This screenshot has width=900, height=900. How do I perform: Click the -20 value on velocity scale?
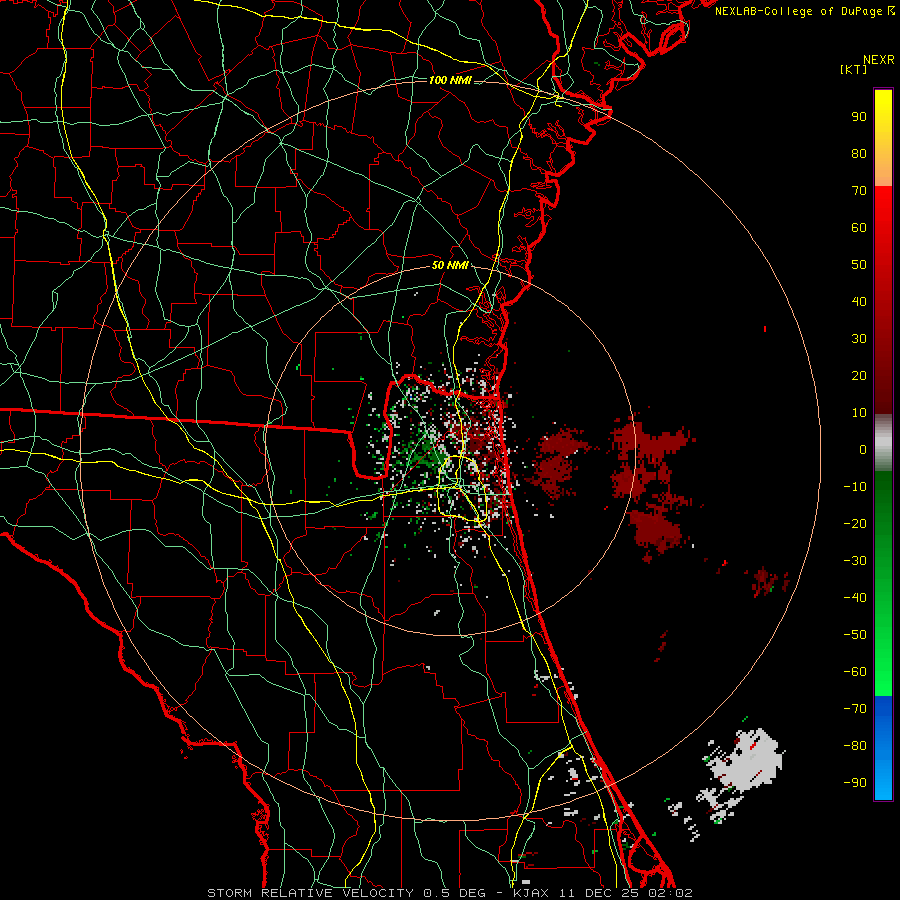(x=855, y=523)
